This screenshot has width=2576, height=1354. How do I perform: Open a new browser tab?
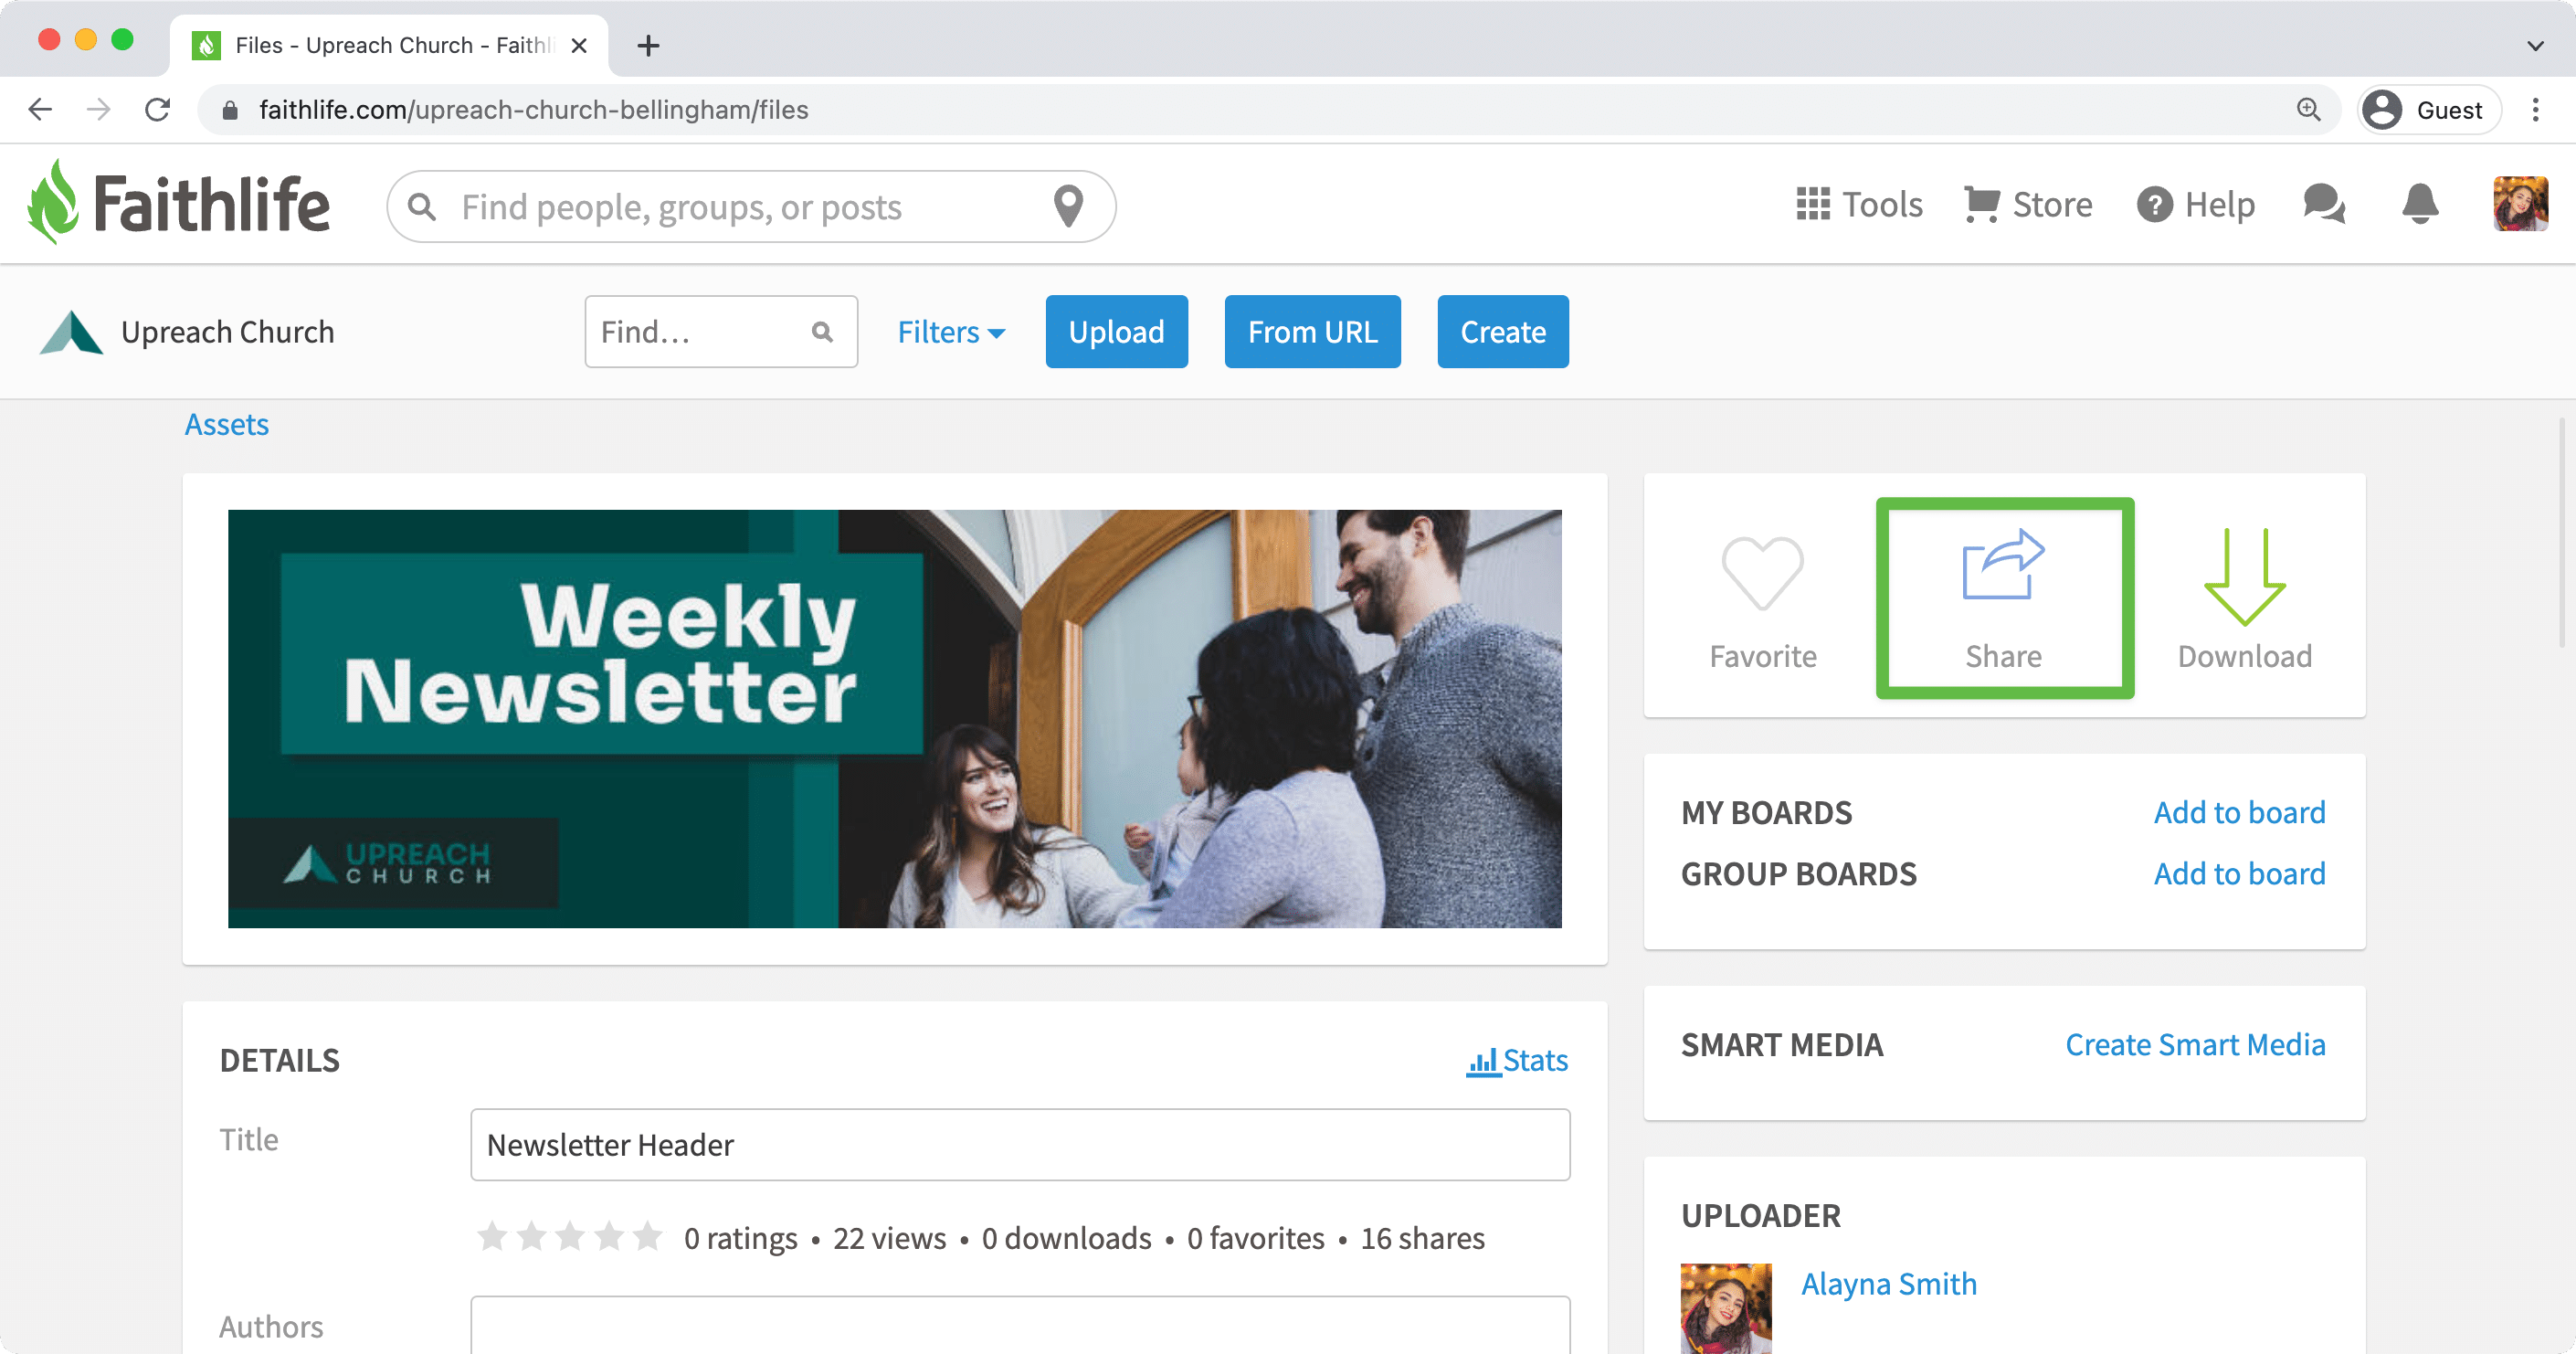(648, 45)
